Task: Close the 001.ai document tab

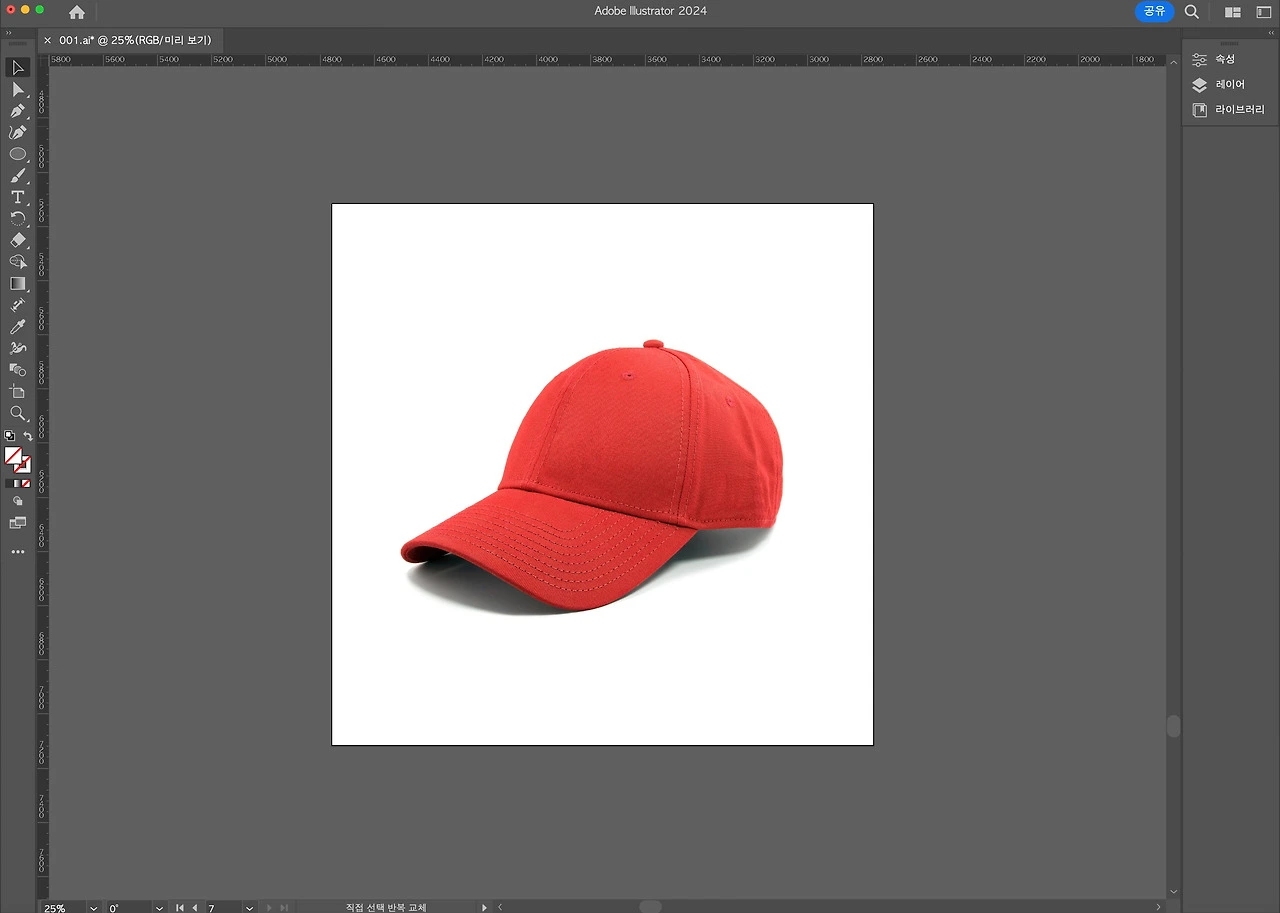Action: click(47, 40)
